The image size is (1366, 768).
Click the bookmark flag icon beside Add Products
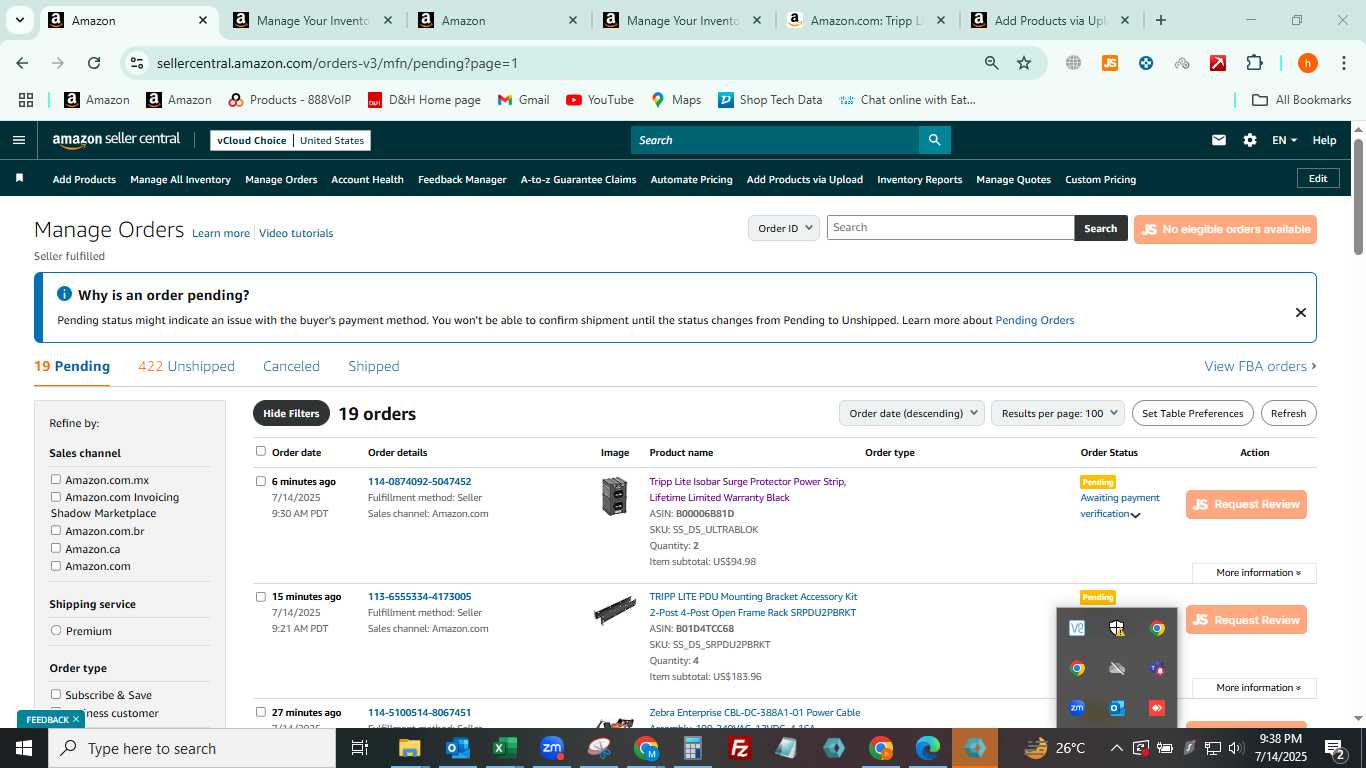19,178
